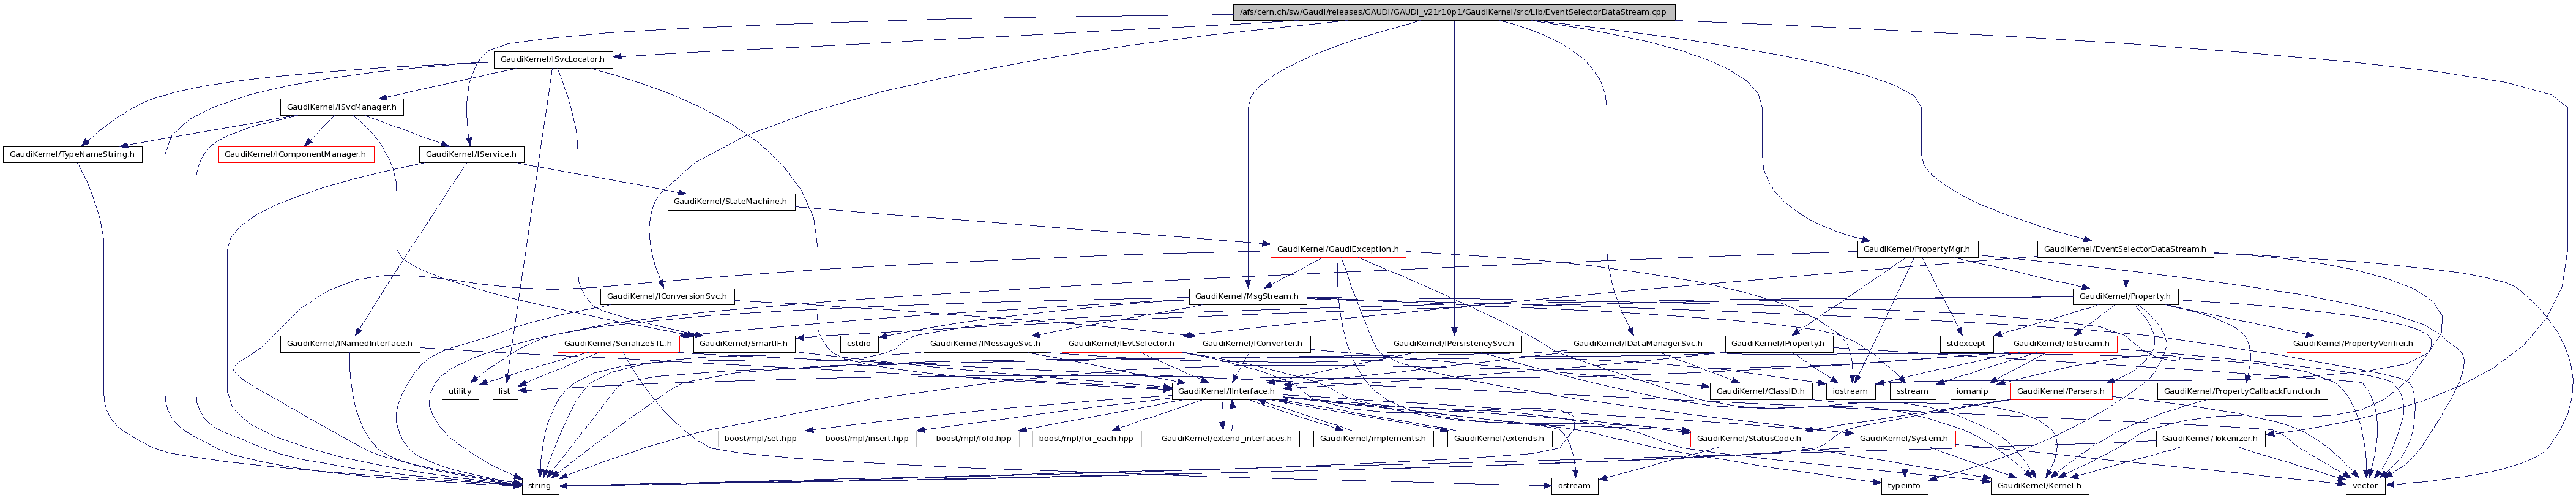This screenshot has width=2576, height=498.
Task: Open the red GaudiKernel/GaudiException.h node
Action: coord(1338,249)
